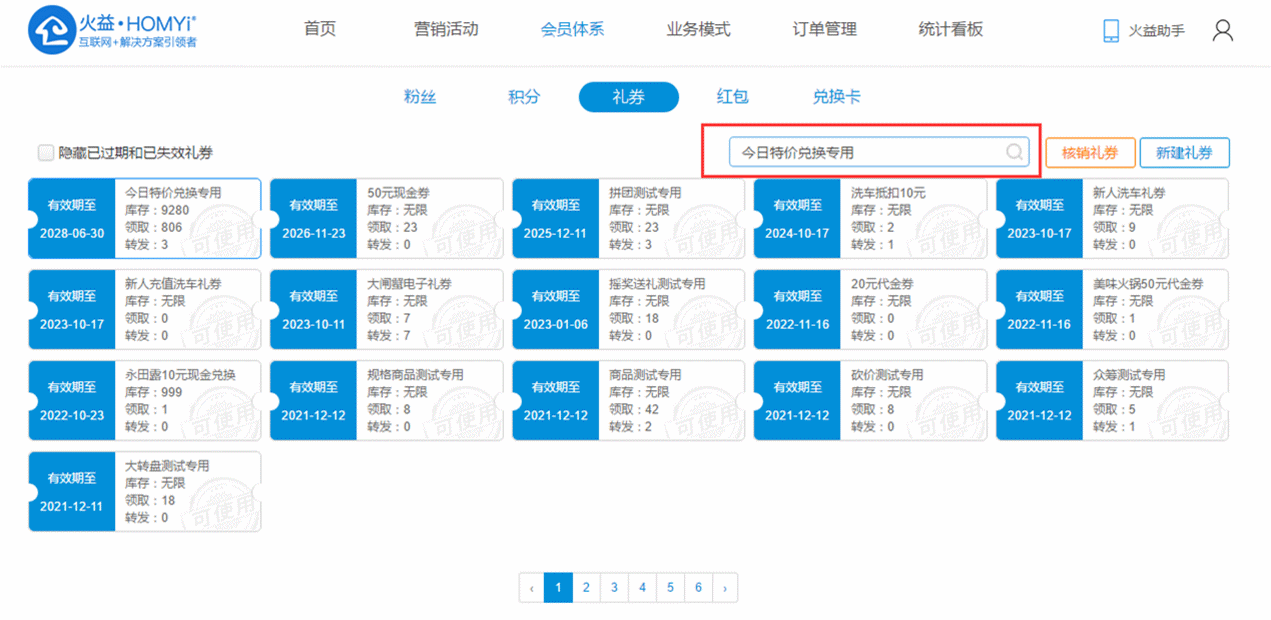Click the 火益助手 phone icon

point(1111,30)
